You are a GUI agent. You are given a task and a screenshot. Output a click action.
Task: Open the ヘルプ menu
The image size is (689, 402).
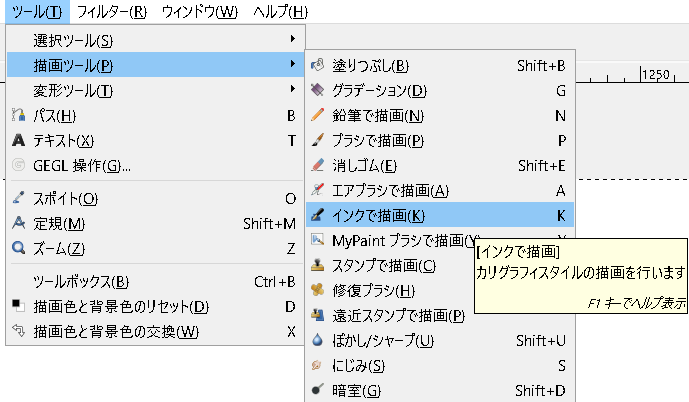(x=280, y=12)
